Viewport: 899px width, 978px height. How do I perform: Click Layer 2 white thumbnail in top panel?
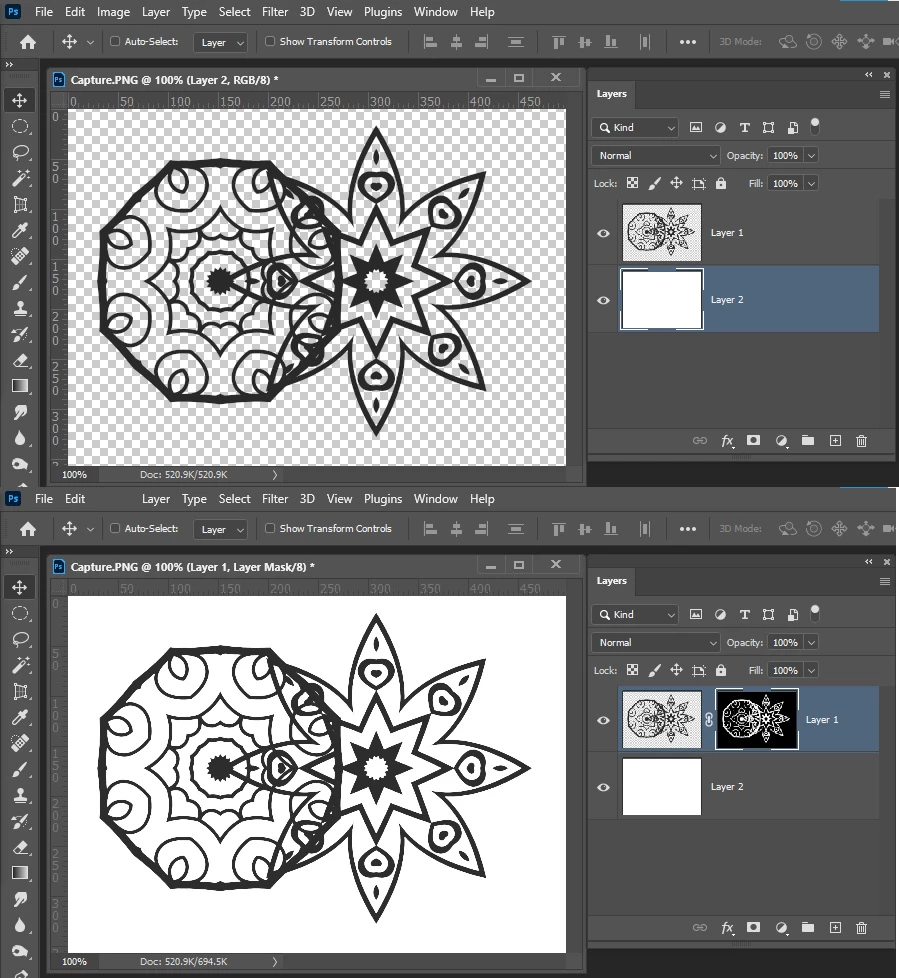pos(662,299)
